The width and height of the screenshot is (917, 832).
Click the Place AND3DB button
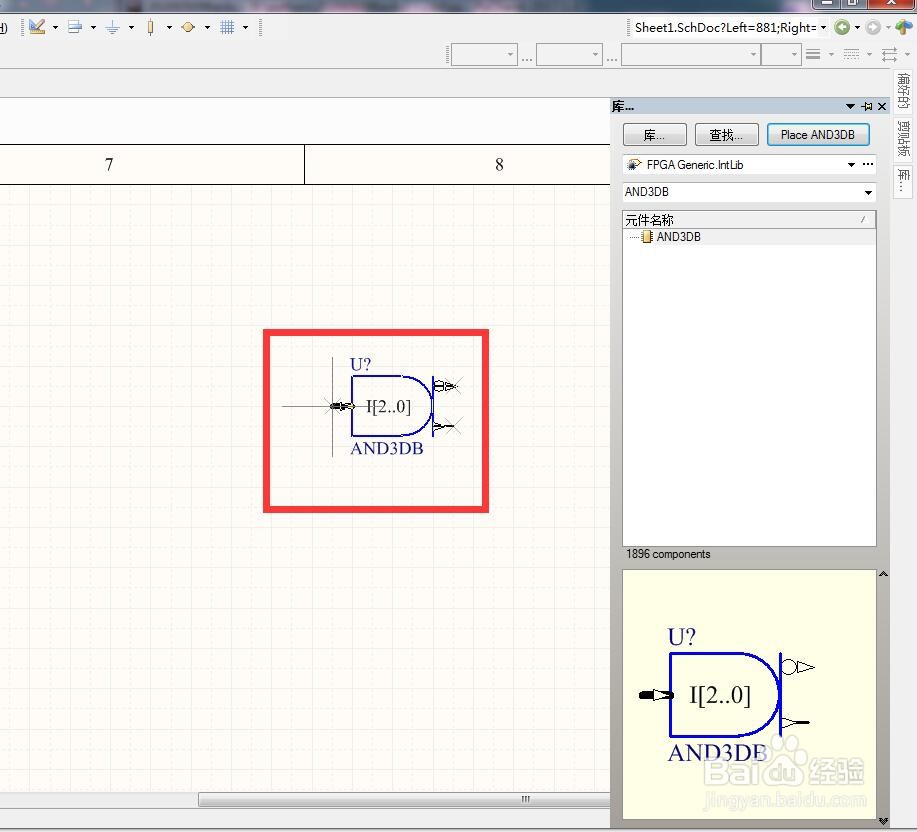(818, 134)
